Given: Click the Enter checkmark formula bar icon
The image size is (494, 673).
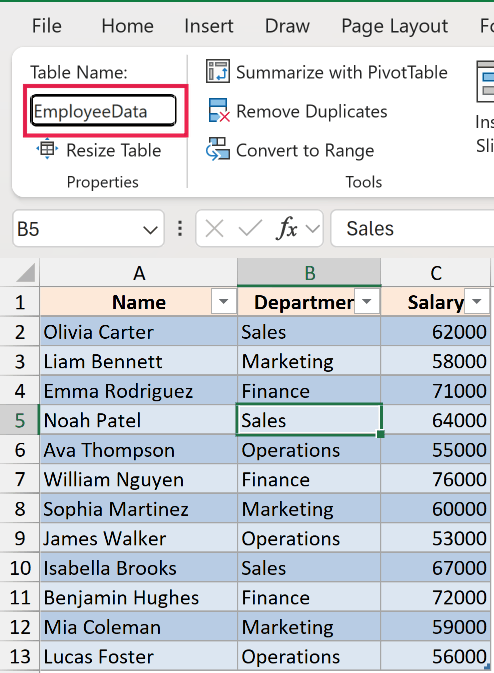Looking at the screenshot, I should click(x=250, y=228).
